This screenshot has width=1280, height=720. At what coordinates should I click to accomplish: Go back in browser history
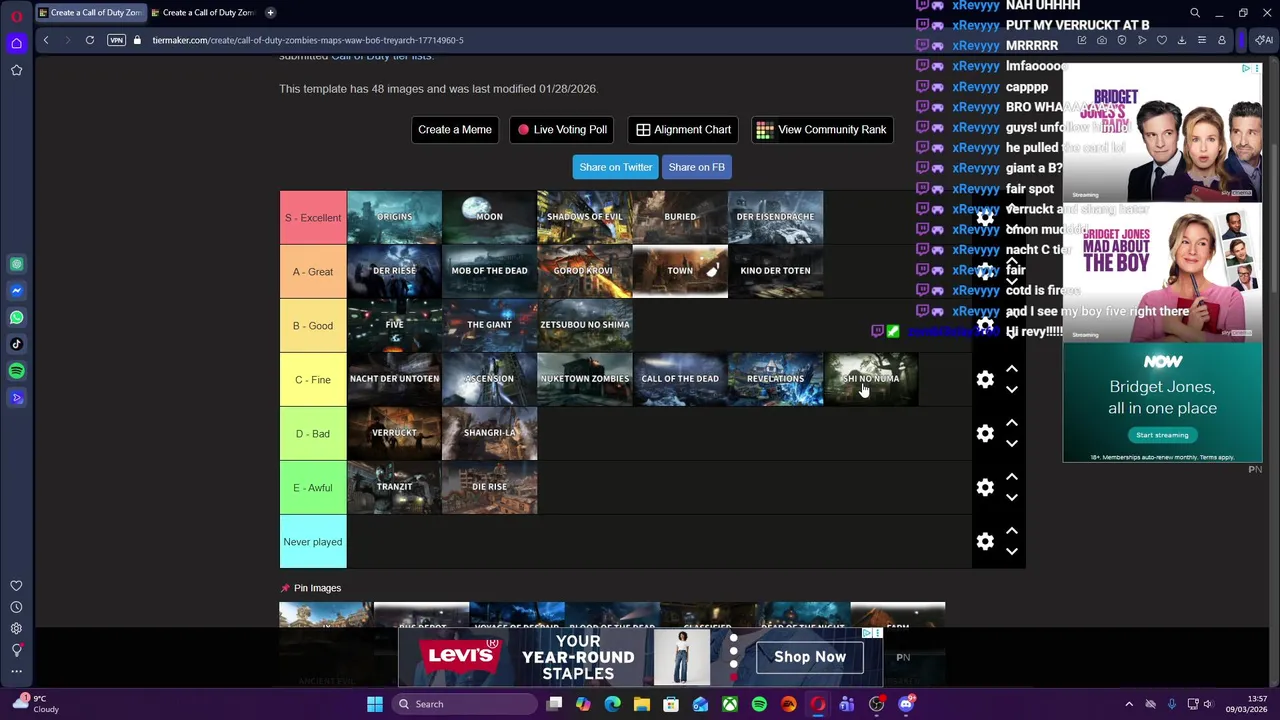pyautogui.click(x=46, y=40)
